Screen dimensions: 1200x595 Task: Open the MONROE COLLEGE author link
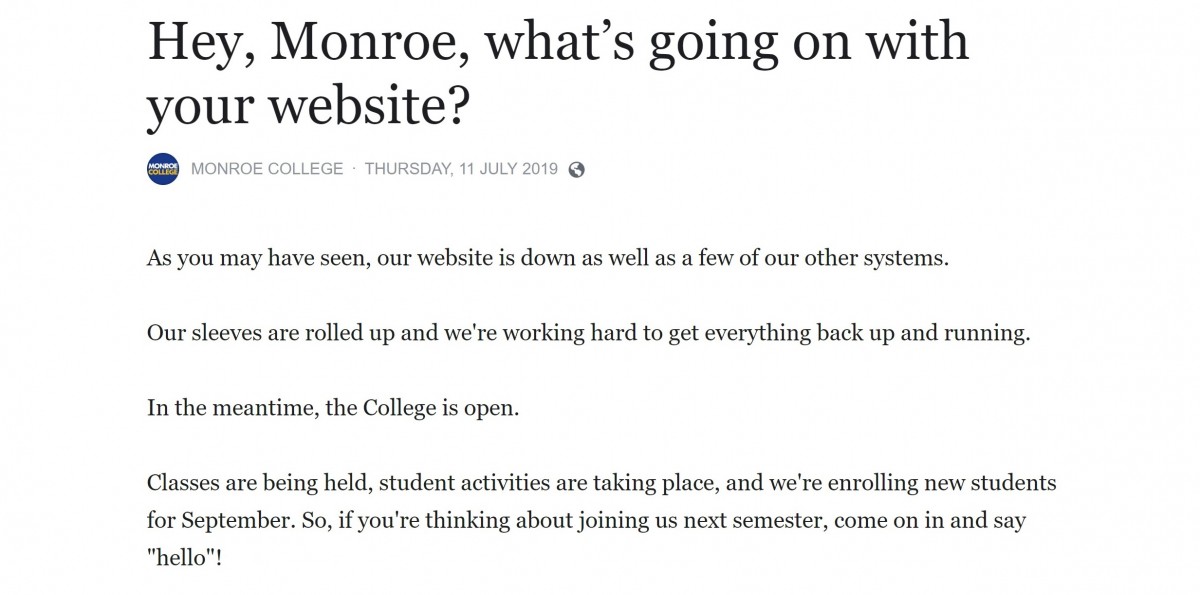point(267,169)
